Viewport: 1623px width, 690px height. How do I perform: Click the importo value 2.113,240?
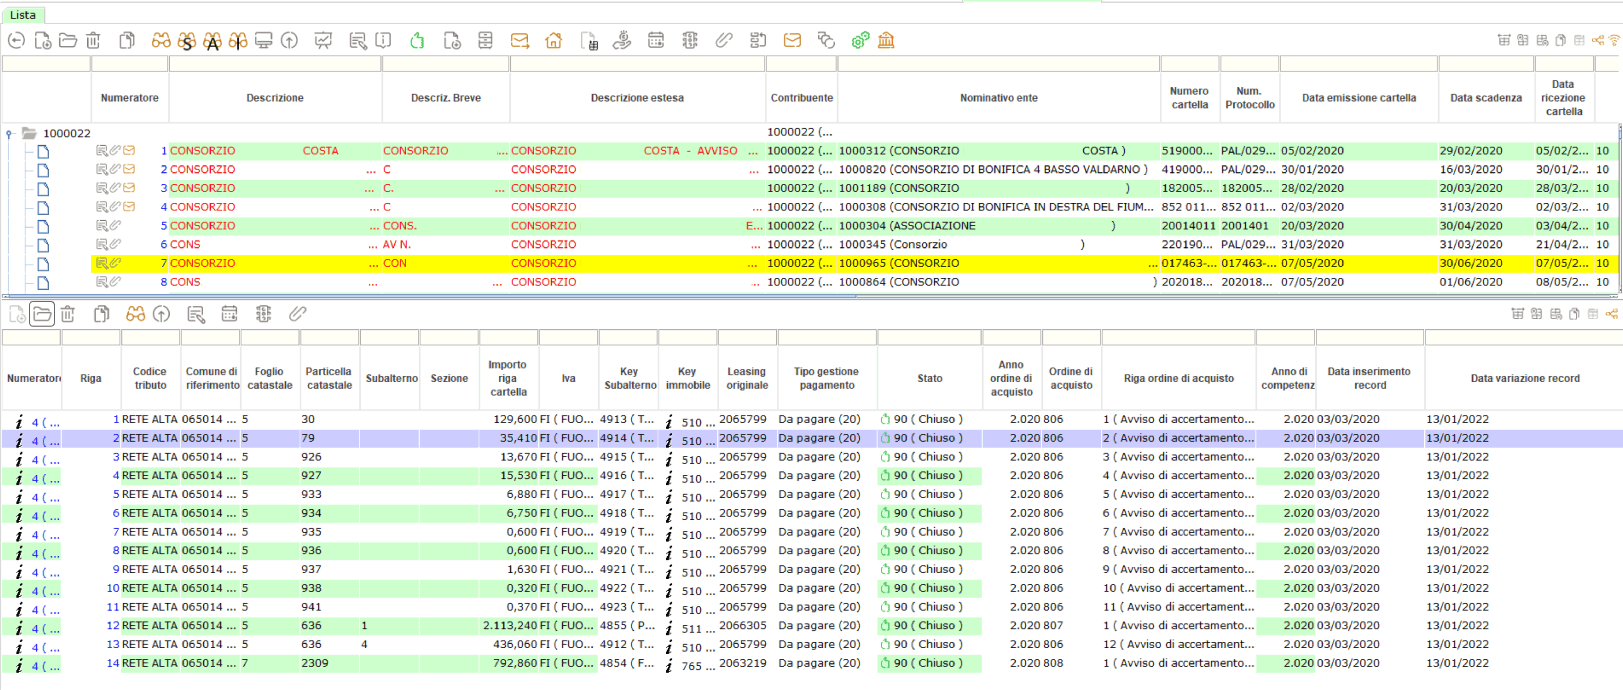(x=510, y=626)
